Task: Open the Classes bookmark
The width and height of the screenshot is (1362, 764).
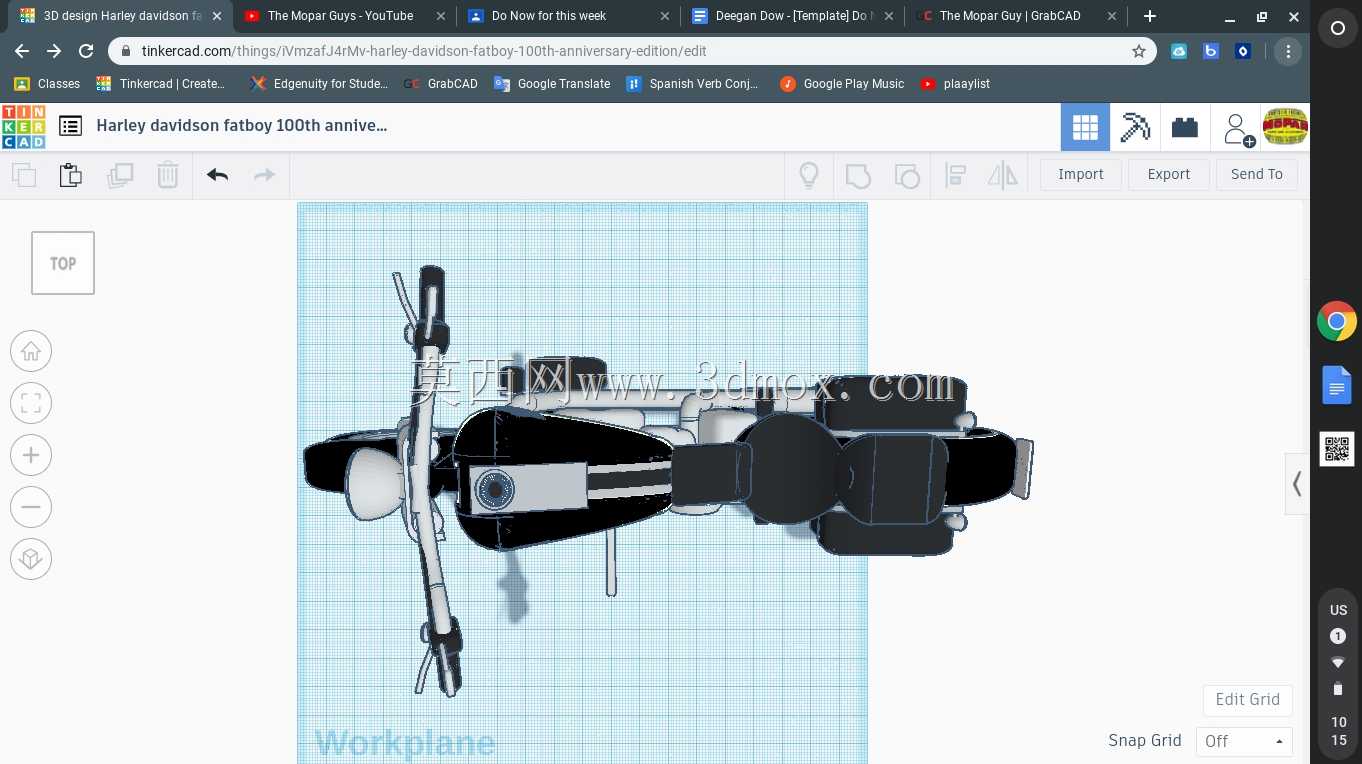Action: pyautogui.click(x=47, y=84)
